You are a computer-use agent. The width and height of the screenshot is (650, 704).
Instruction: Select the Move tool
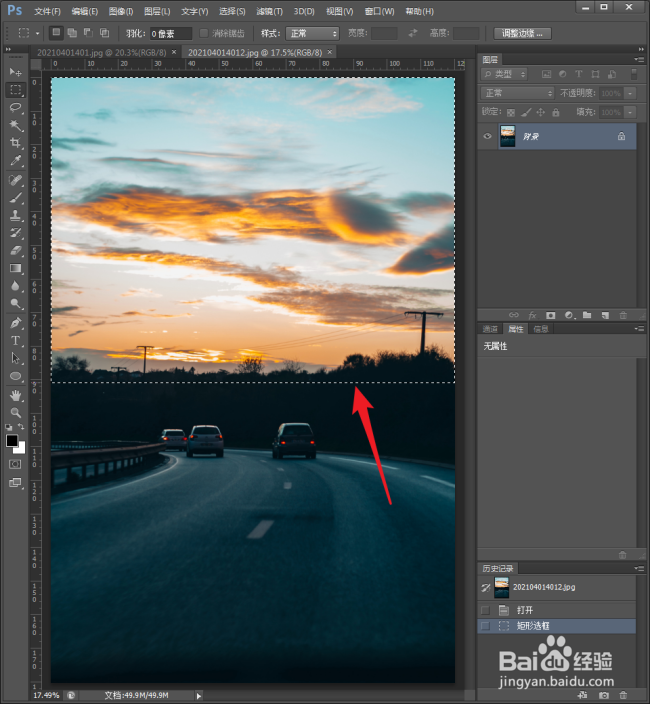[16, 72]
